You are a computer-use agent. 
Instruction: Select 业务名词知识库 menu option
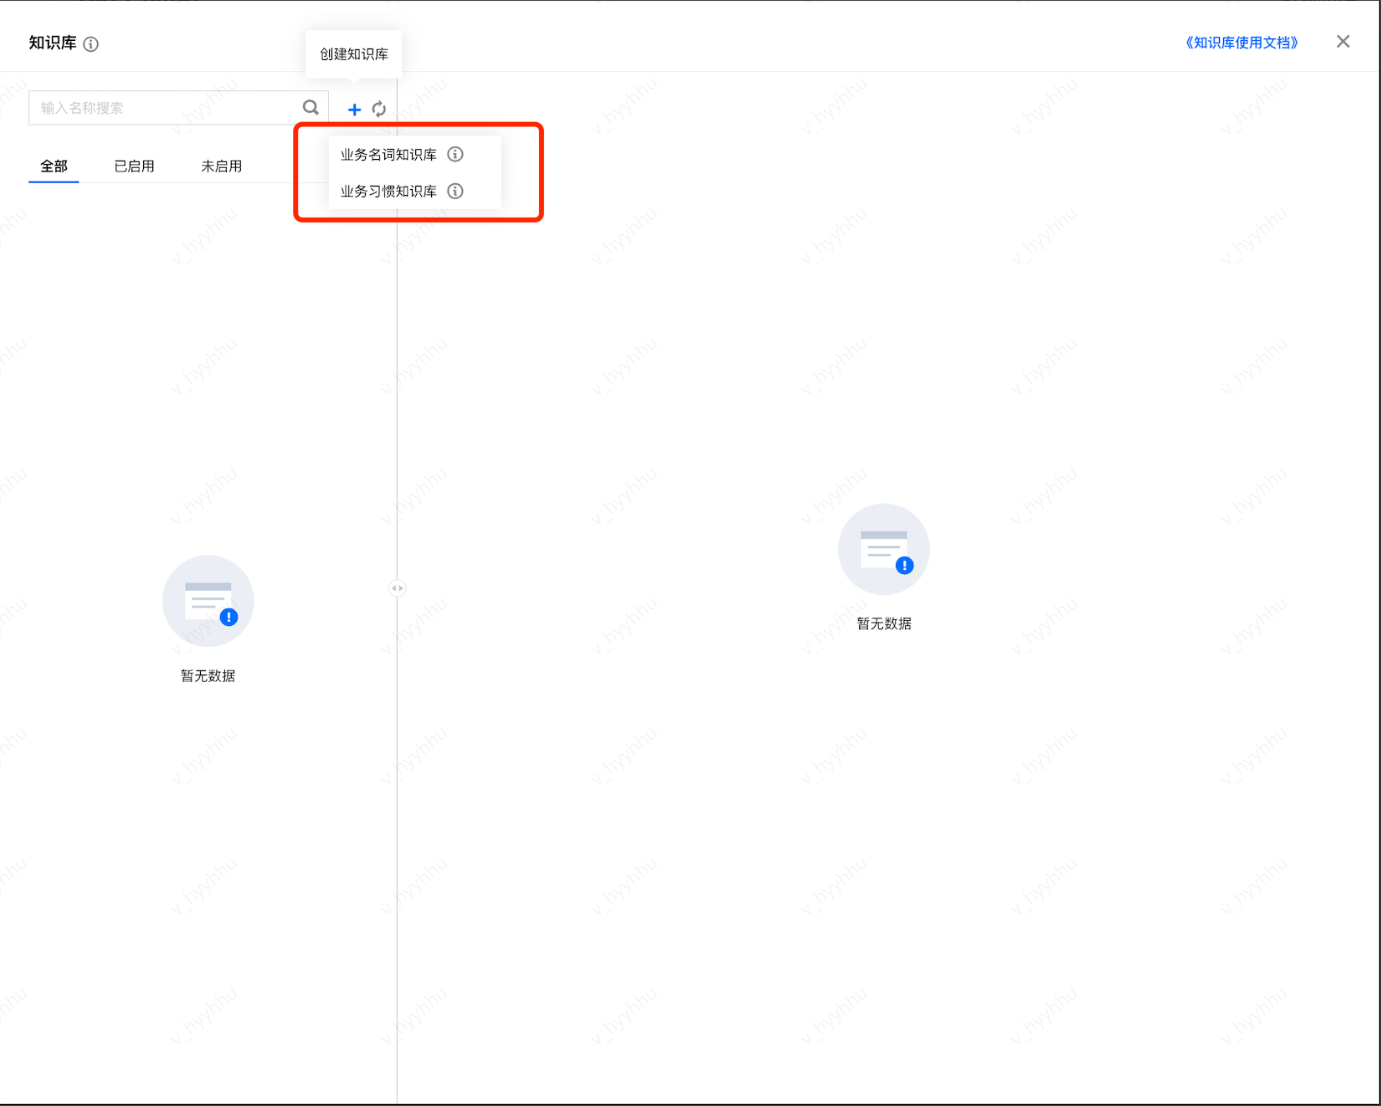coord(388,154)
